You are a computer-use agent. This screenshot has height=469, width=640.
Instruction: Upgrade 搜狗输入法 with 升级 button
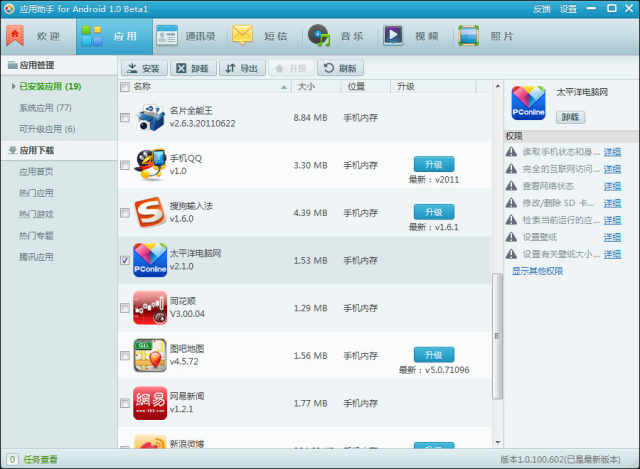tap(434, 212)
